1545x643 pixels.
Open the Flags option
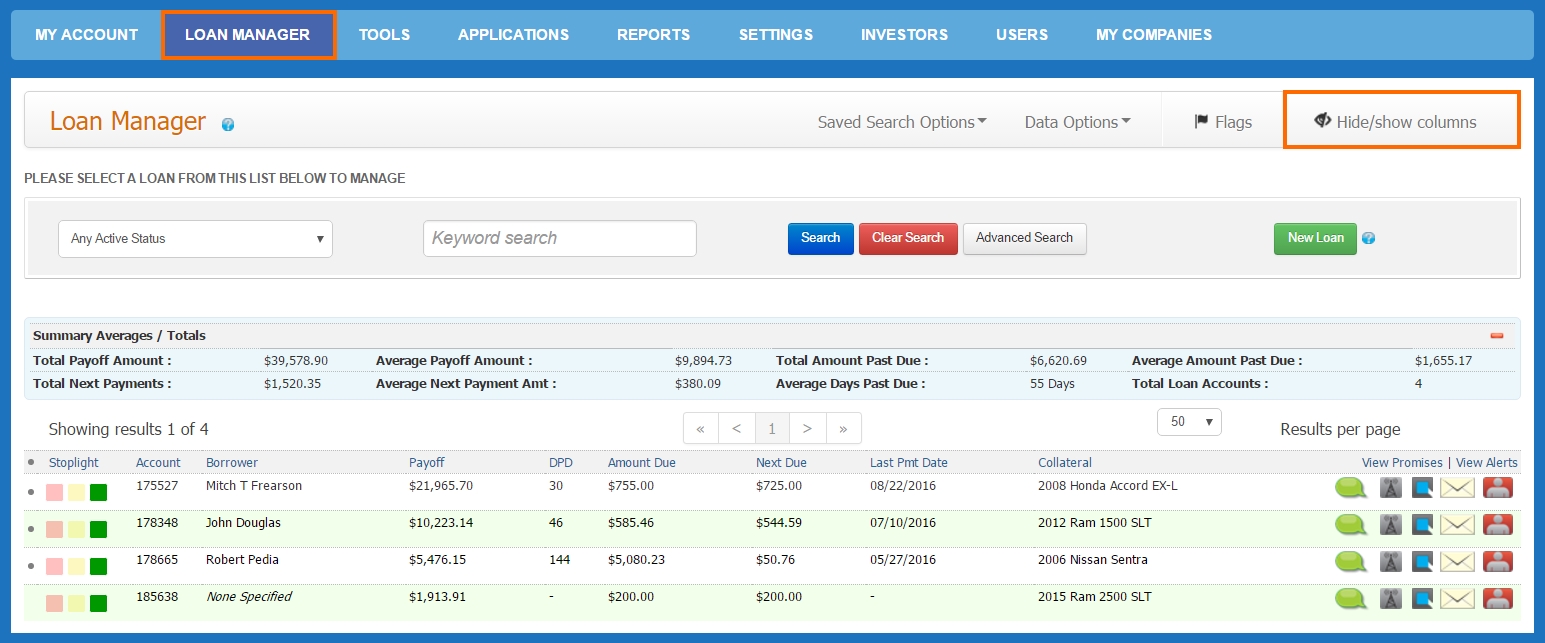click(x=1223, y=122)
